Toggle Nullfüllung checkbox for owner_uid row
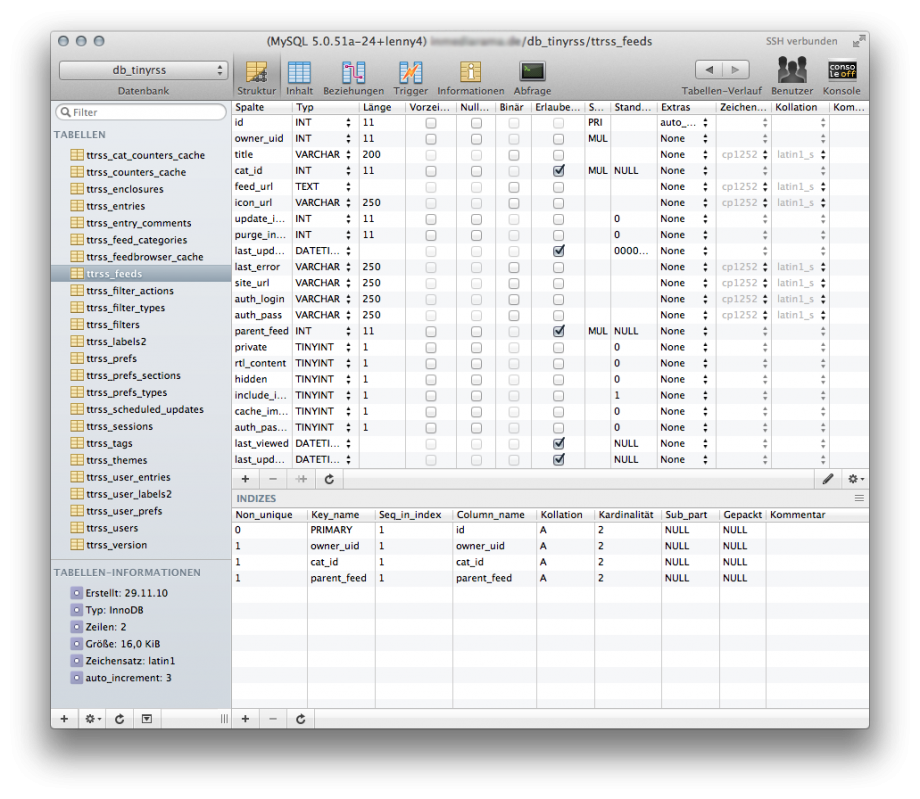 [x=476, y=139]
